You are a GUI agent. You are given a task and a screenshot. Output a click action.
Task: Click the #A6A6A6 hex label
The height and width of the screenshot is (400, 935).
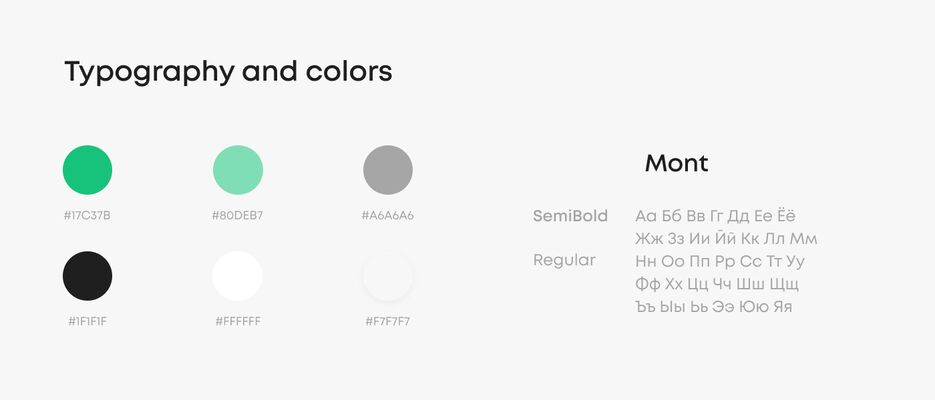tap(388, 216)
